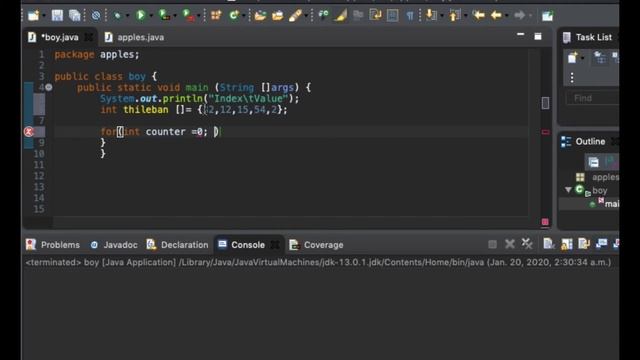Select the Outline panel tab
640x360 pixels.
click(584, 142)
